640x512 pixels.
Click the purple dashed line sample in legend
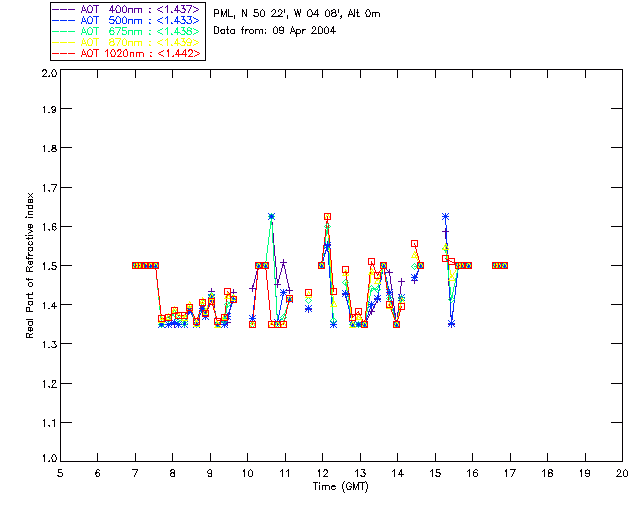point(64,9)
